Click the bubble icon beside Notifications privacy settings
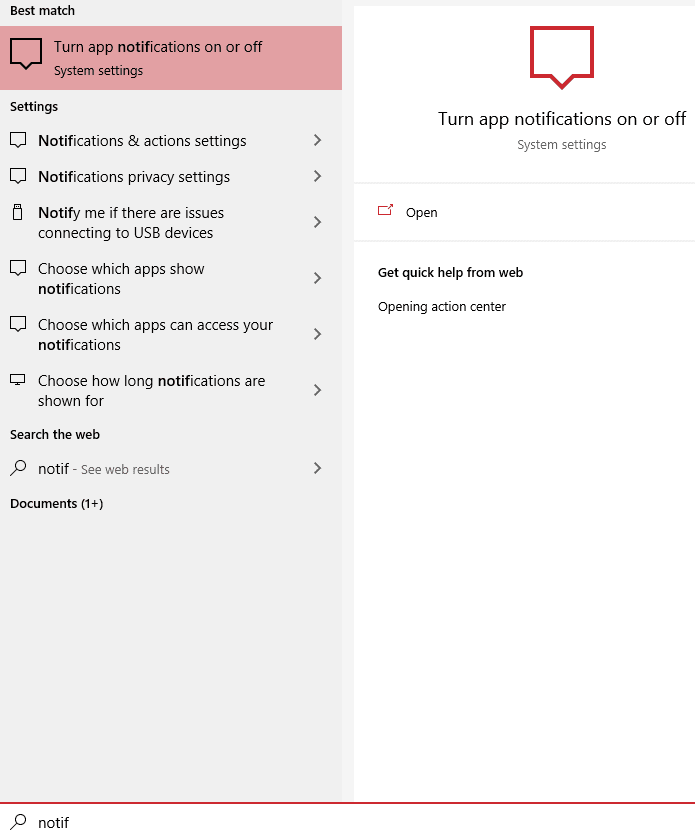Viewport: 695px width, 833px height. 18,176
